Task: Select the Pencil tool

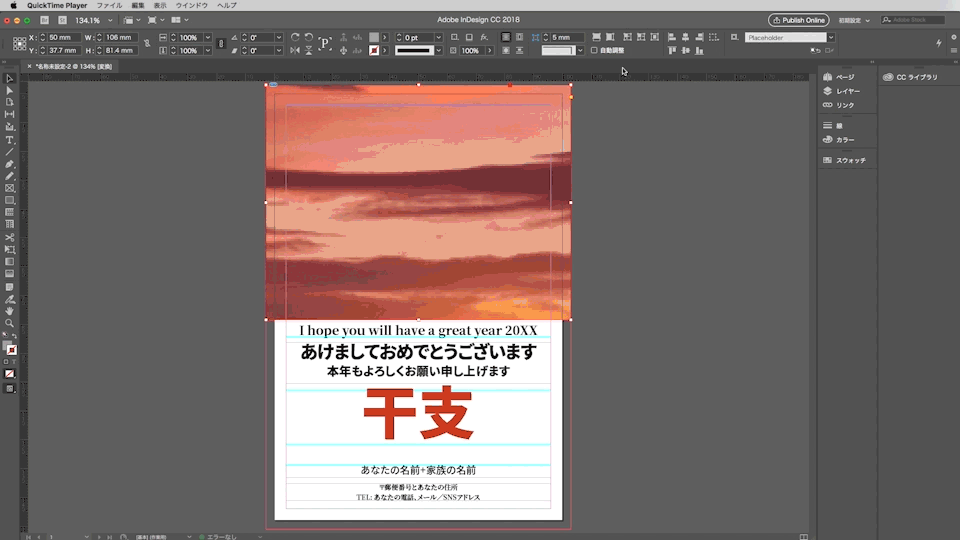Action: (9, 176)
